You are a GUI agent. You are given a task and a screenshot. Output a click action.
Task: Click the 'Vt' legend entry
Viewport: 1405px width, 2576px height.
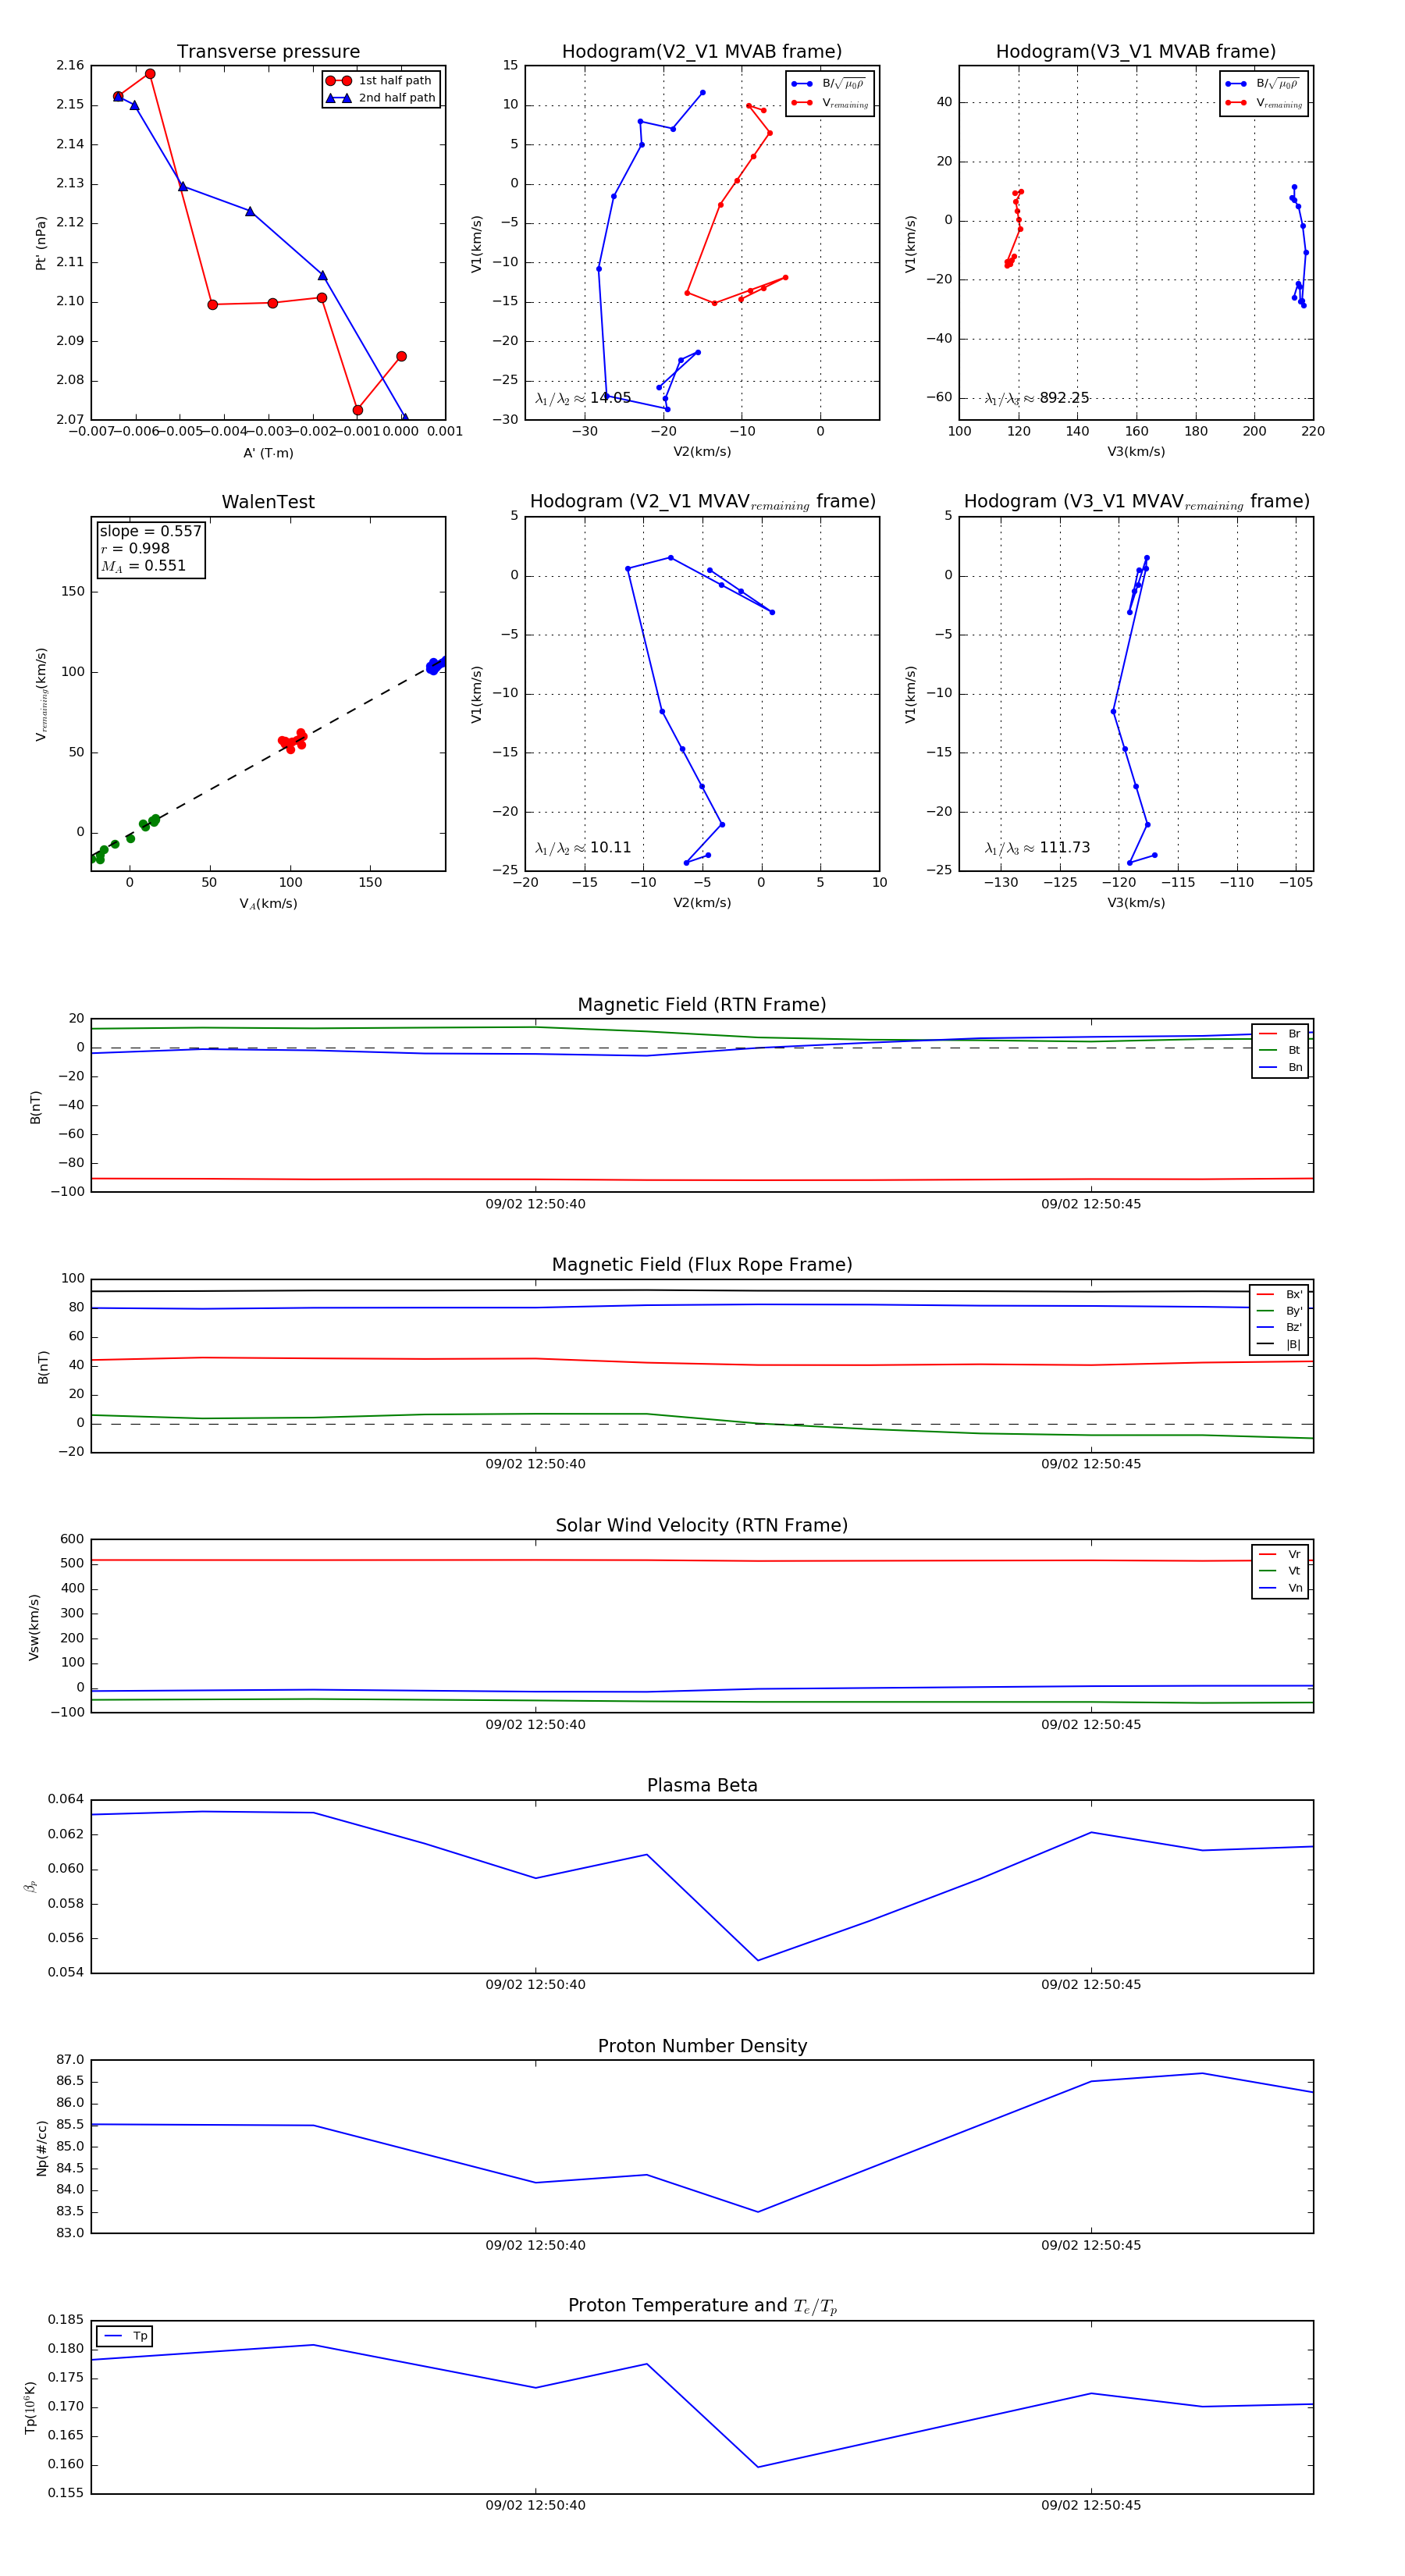point(1280,1571)
